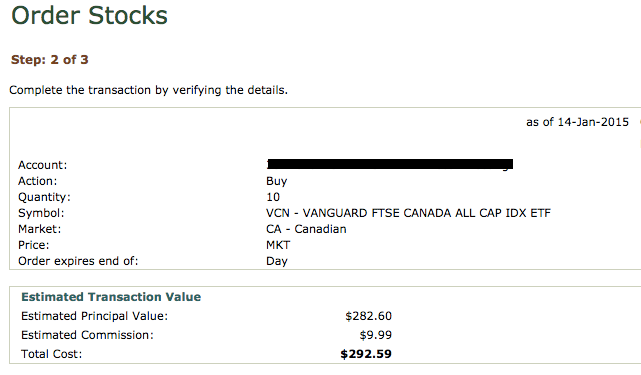Click the $9.99 commission amount

point(376,335)
